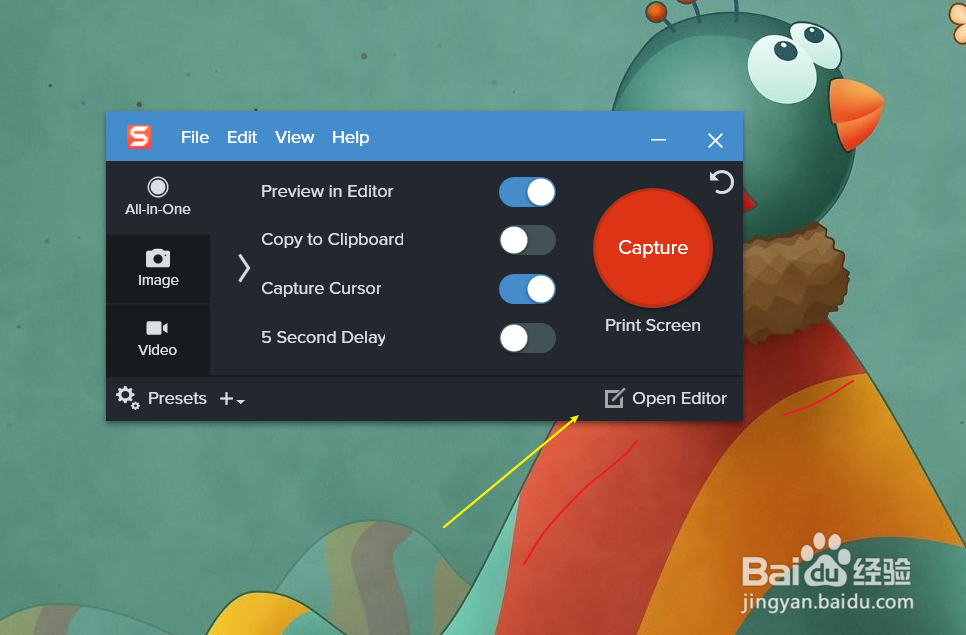Enable the 5 Second Delay toggle

527,338
